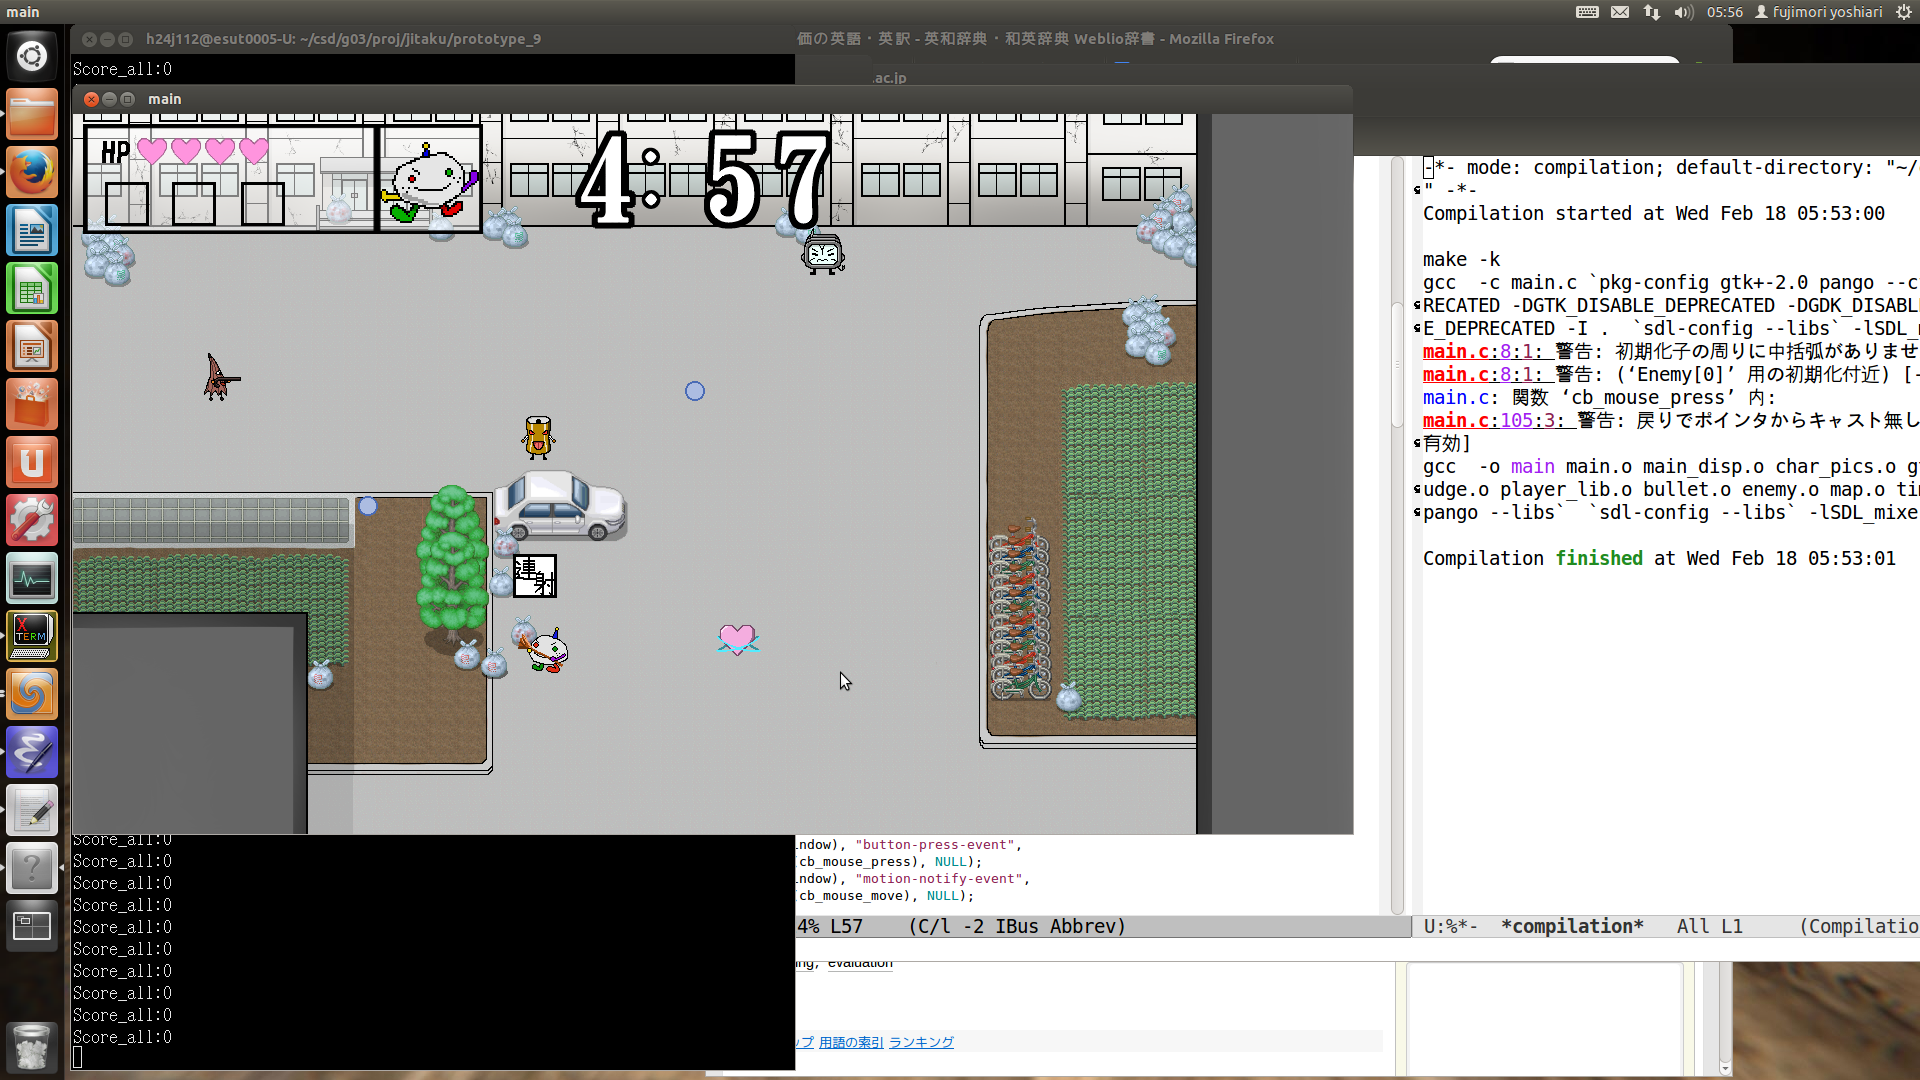Click the red witch-hat enemy
This screenshot has width=1920, height=1080.
point(220,378)
